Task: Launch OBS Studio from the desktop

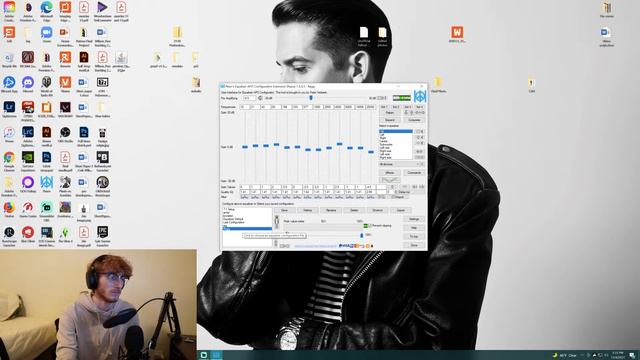Action: tap(65, 135)
